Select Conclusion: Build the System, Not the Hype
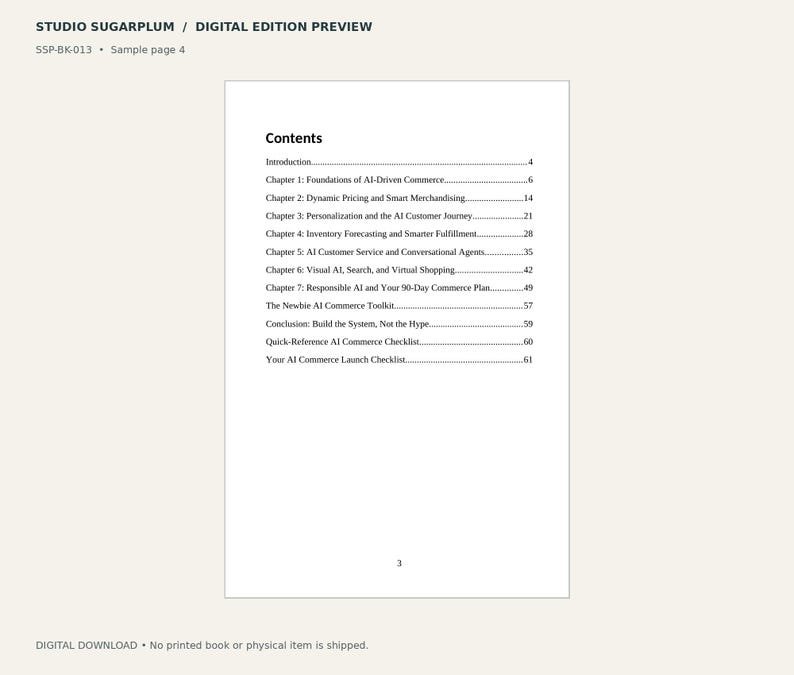The image size is (794, 675). pos(399,324)
